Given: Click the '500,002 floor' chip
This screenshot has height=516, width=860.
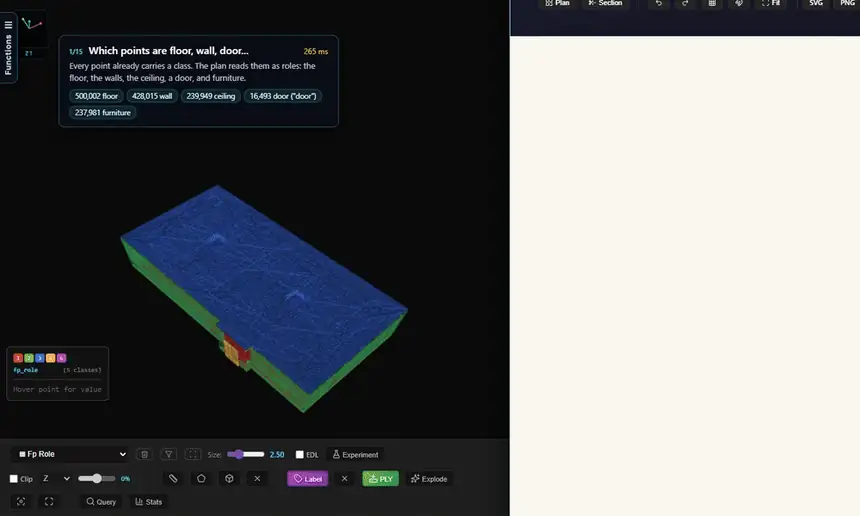Looking at the screenshot, I should [97, 96].
